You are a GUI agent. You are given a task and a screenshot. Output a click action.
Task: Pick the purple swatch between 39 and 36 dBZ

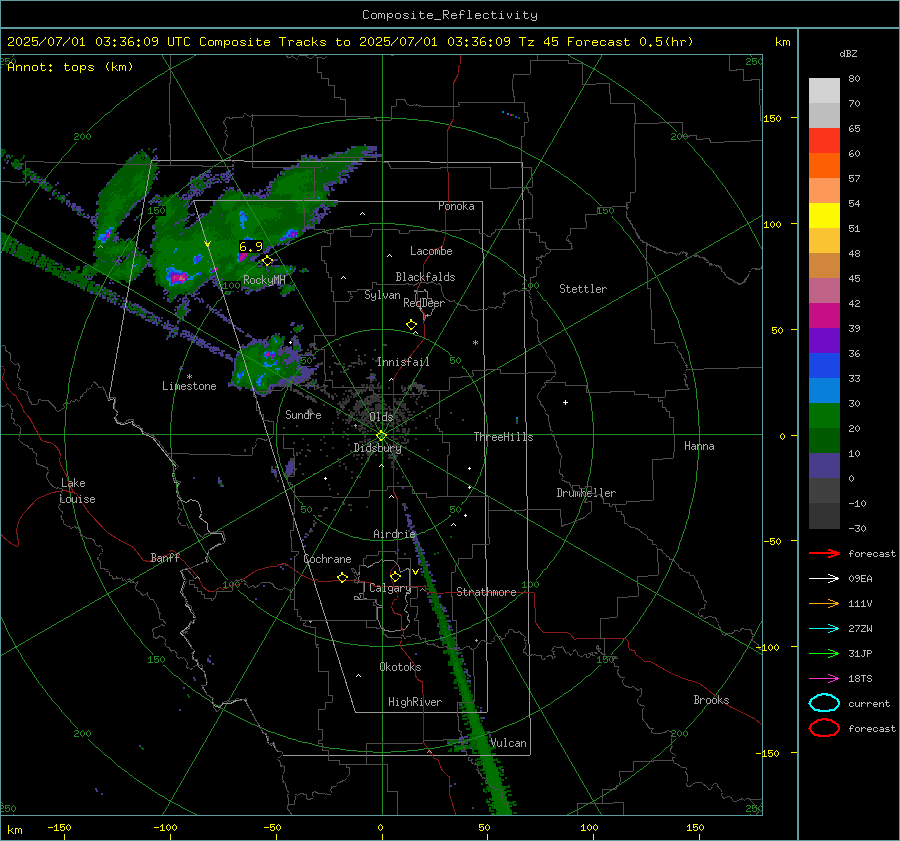(x=824, y=341)
